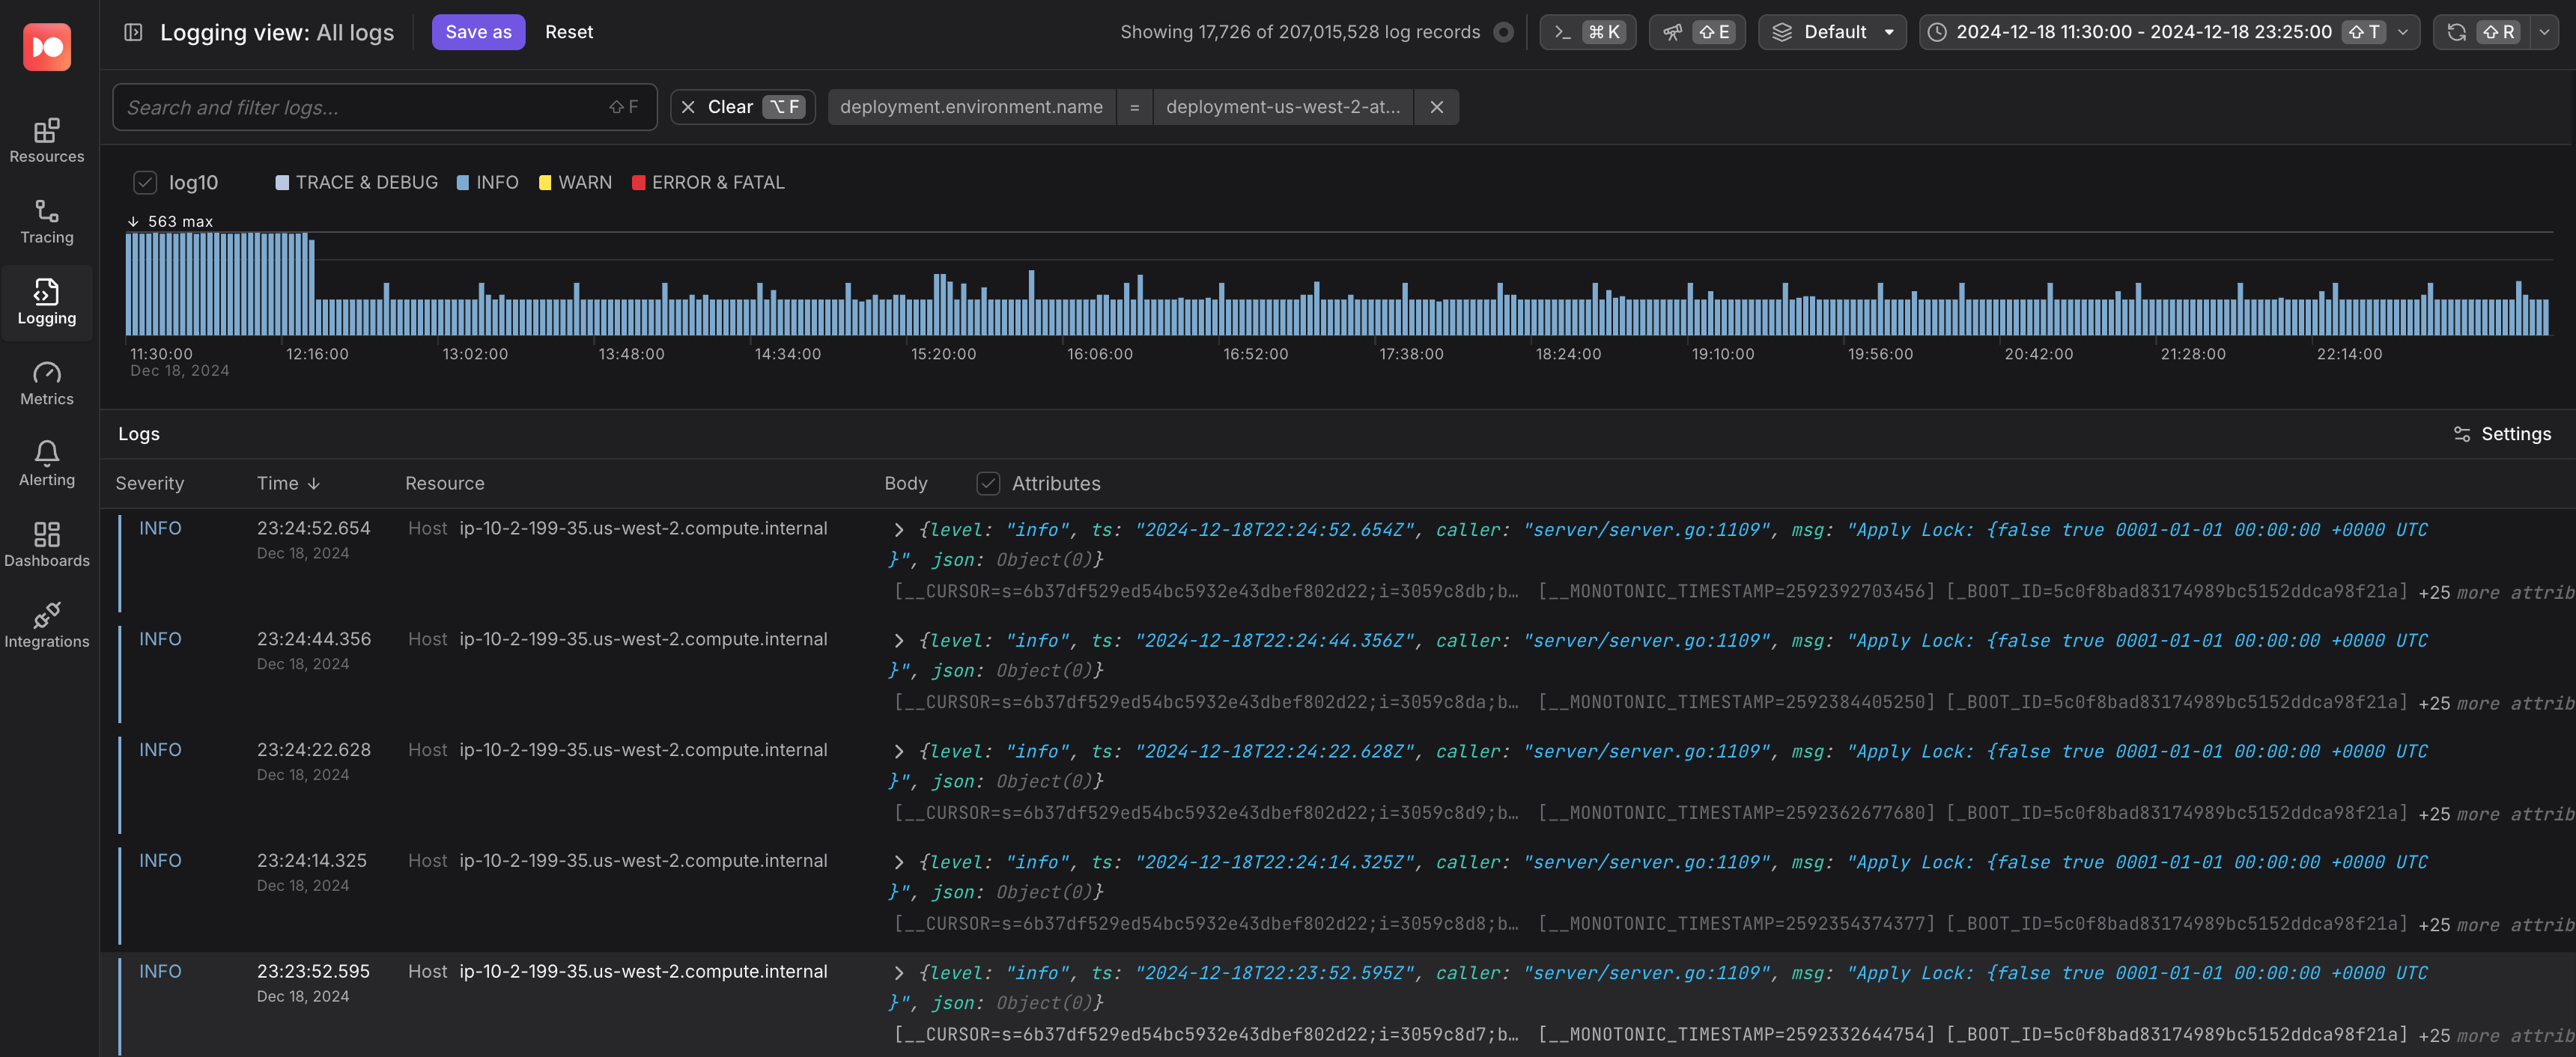Expand the 23:24:44.356 log body
The height and width of the screenshot is (1057, 2576).
[898, 641]
